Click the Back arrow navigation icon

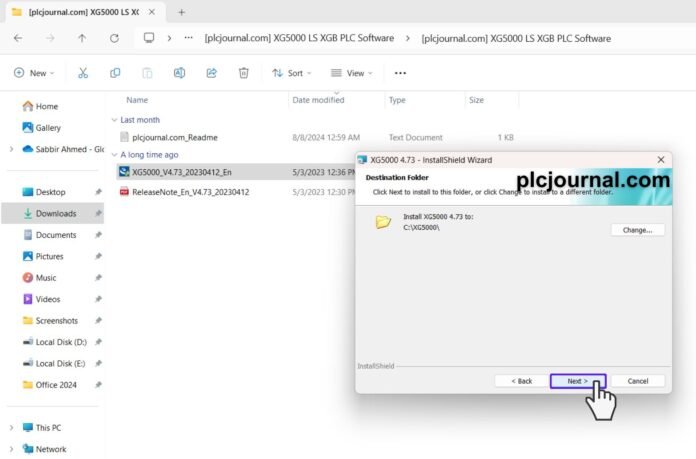[18, 38]
